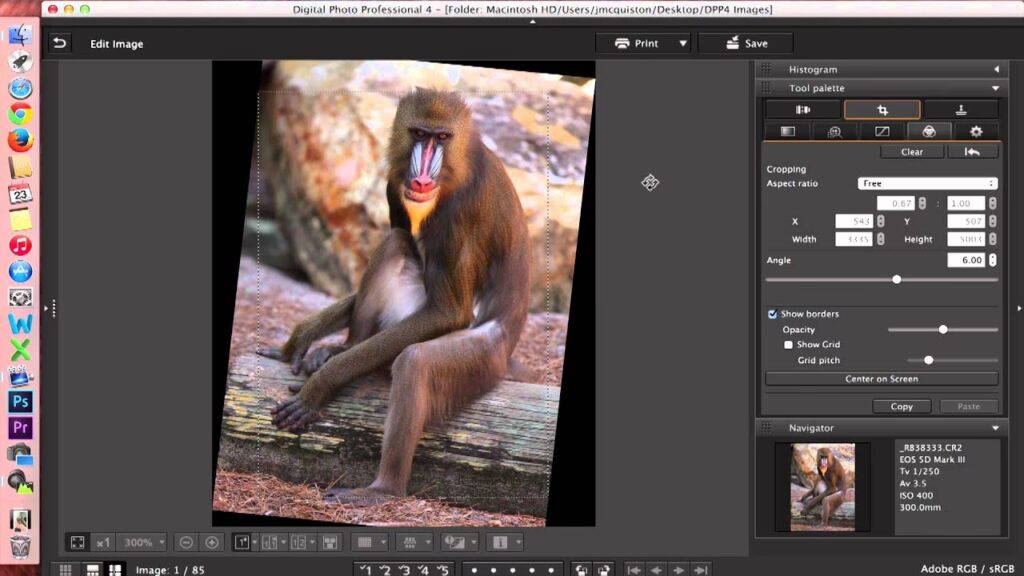
Task: Enable the Show Grid checkbox
Action: (788, 344)
